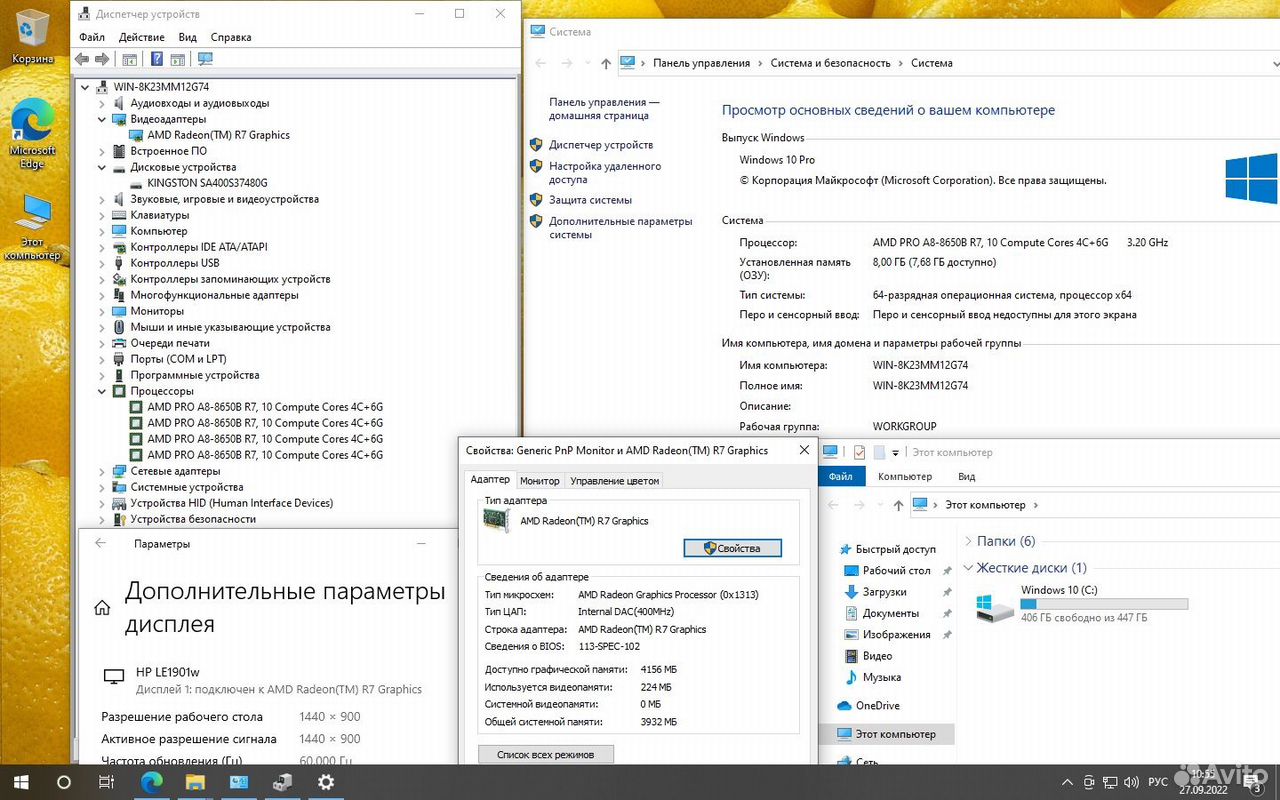
Task: Open Настройка удаленного доступа link
Action: coord(605,173)
